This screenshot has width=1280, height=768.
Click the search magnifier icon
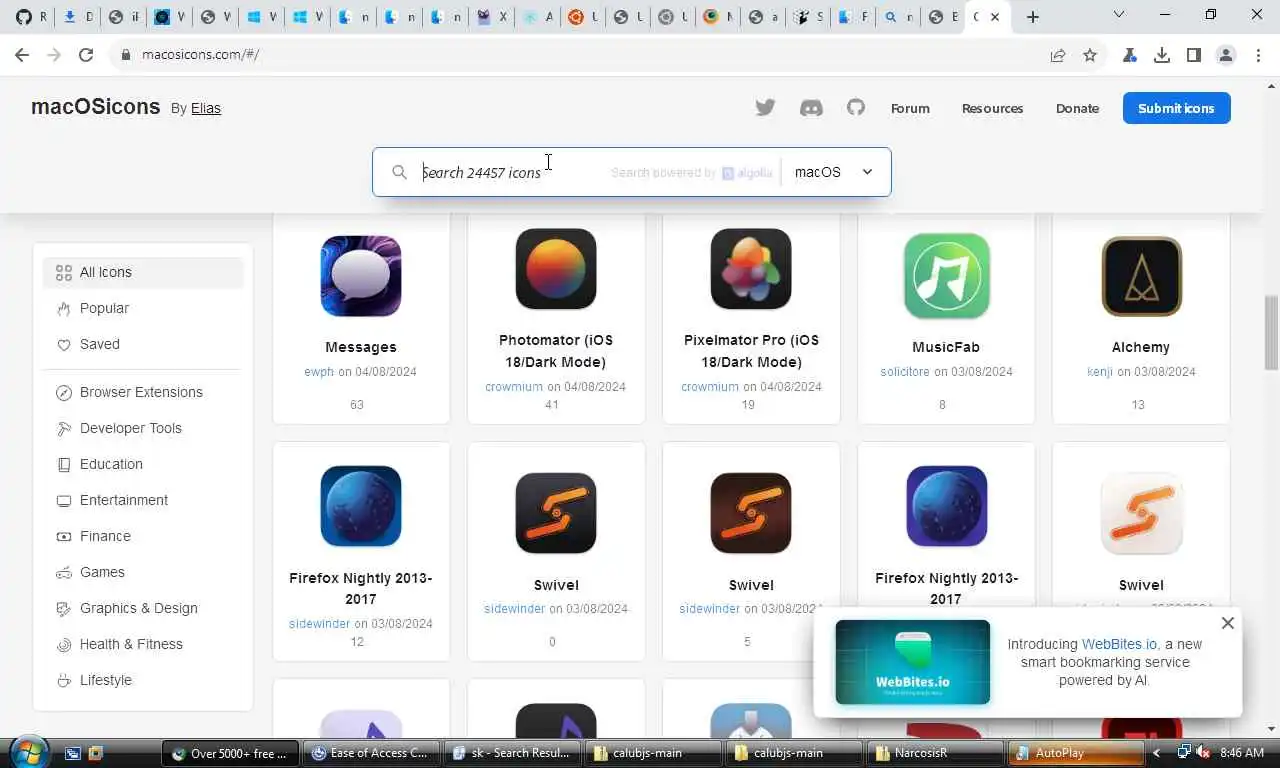pyautogui.click(x=399, y=172)
